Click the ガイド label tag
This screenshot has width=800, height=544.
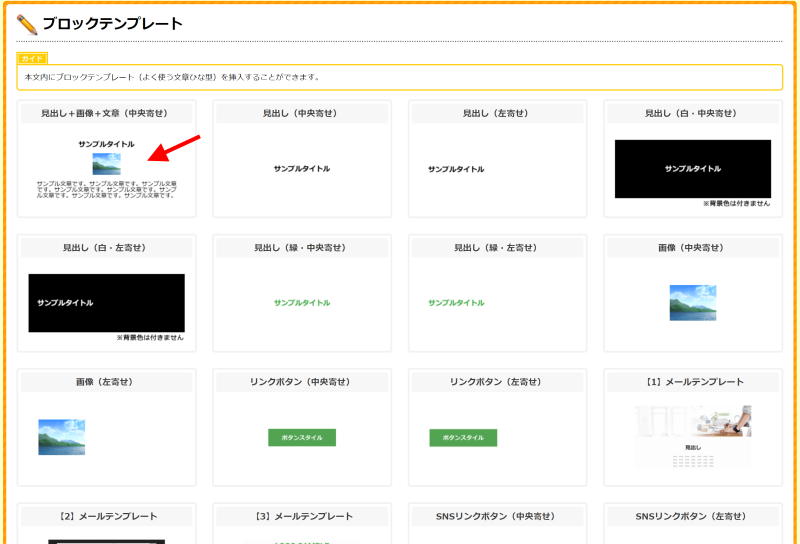click(32, 58)
